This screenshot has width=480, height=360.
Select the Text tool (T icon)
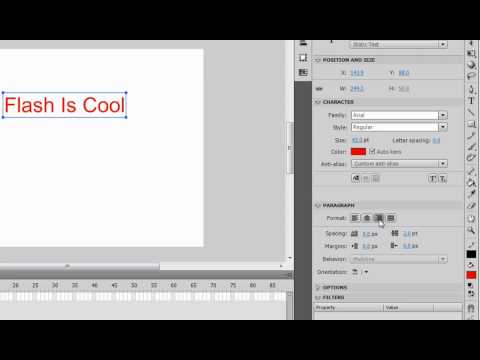pos(471,101)
